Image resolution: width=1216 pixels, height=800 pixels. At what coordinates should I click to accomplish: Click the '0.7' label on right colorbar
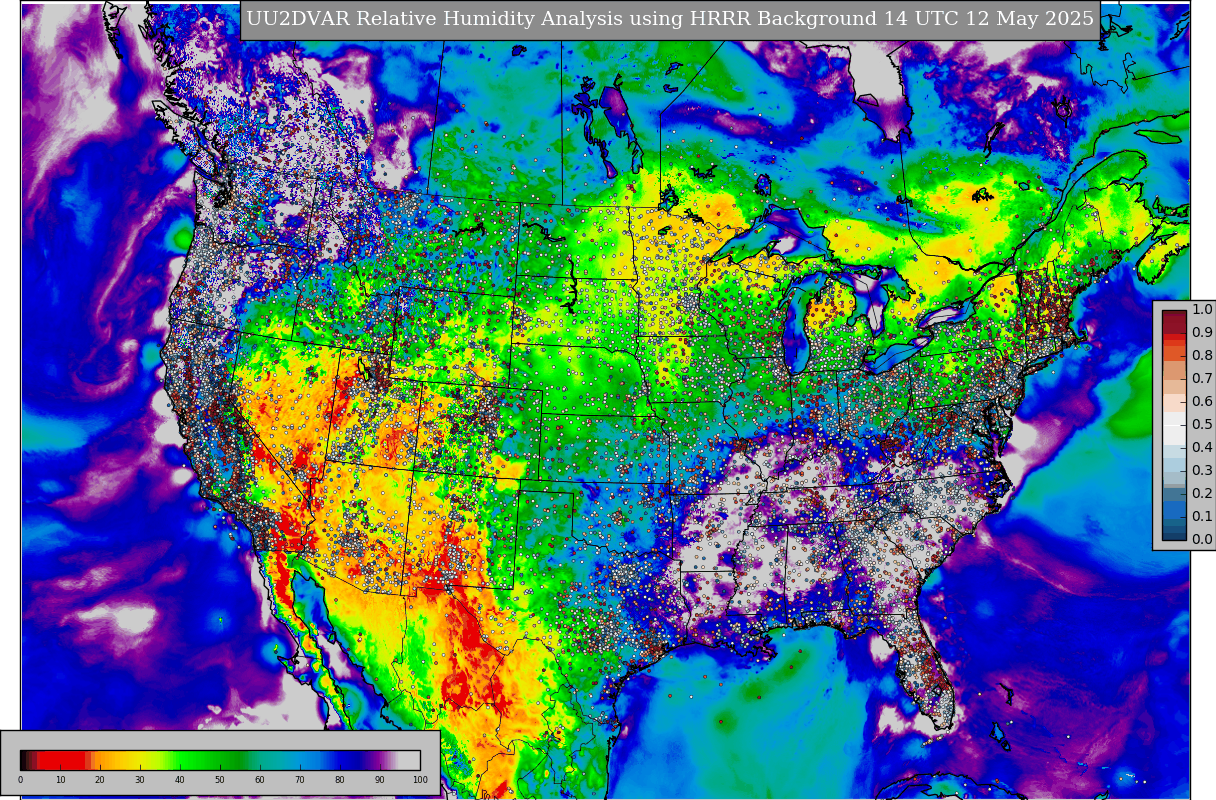tap(1202, 378)
